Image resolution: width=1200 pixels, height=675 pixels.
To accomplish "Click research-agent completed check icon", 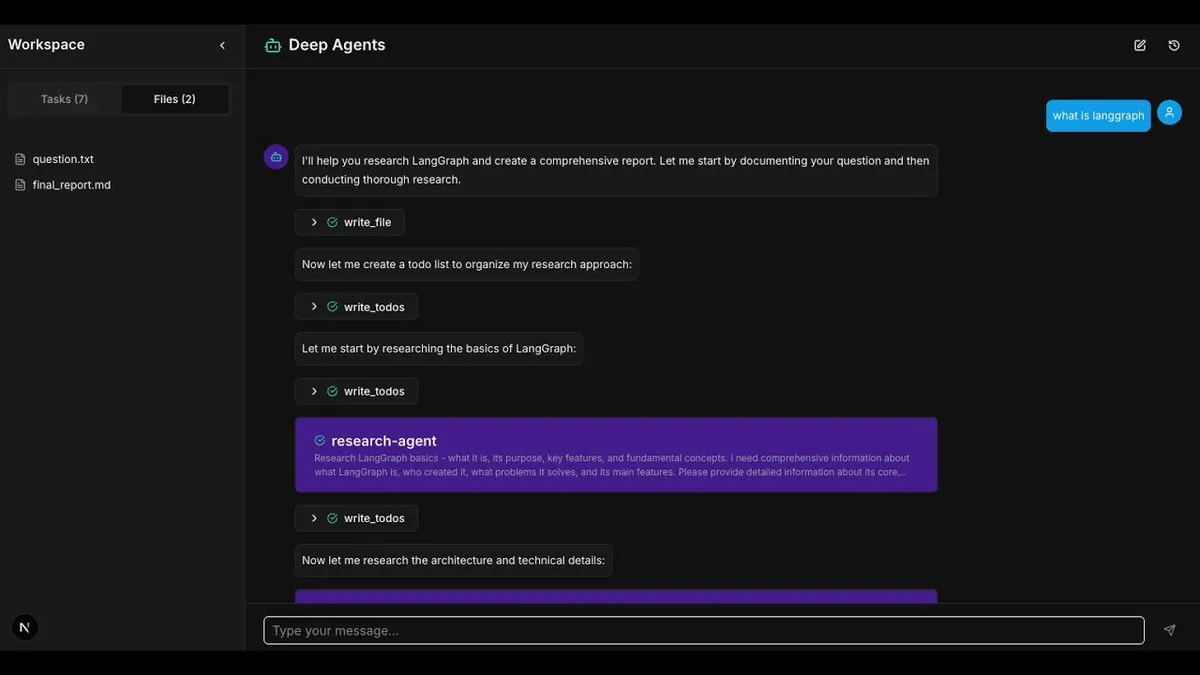I will (x=320, y=440).
